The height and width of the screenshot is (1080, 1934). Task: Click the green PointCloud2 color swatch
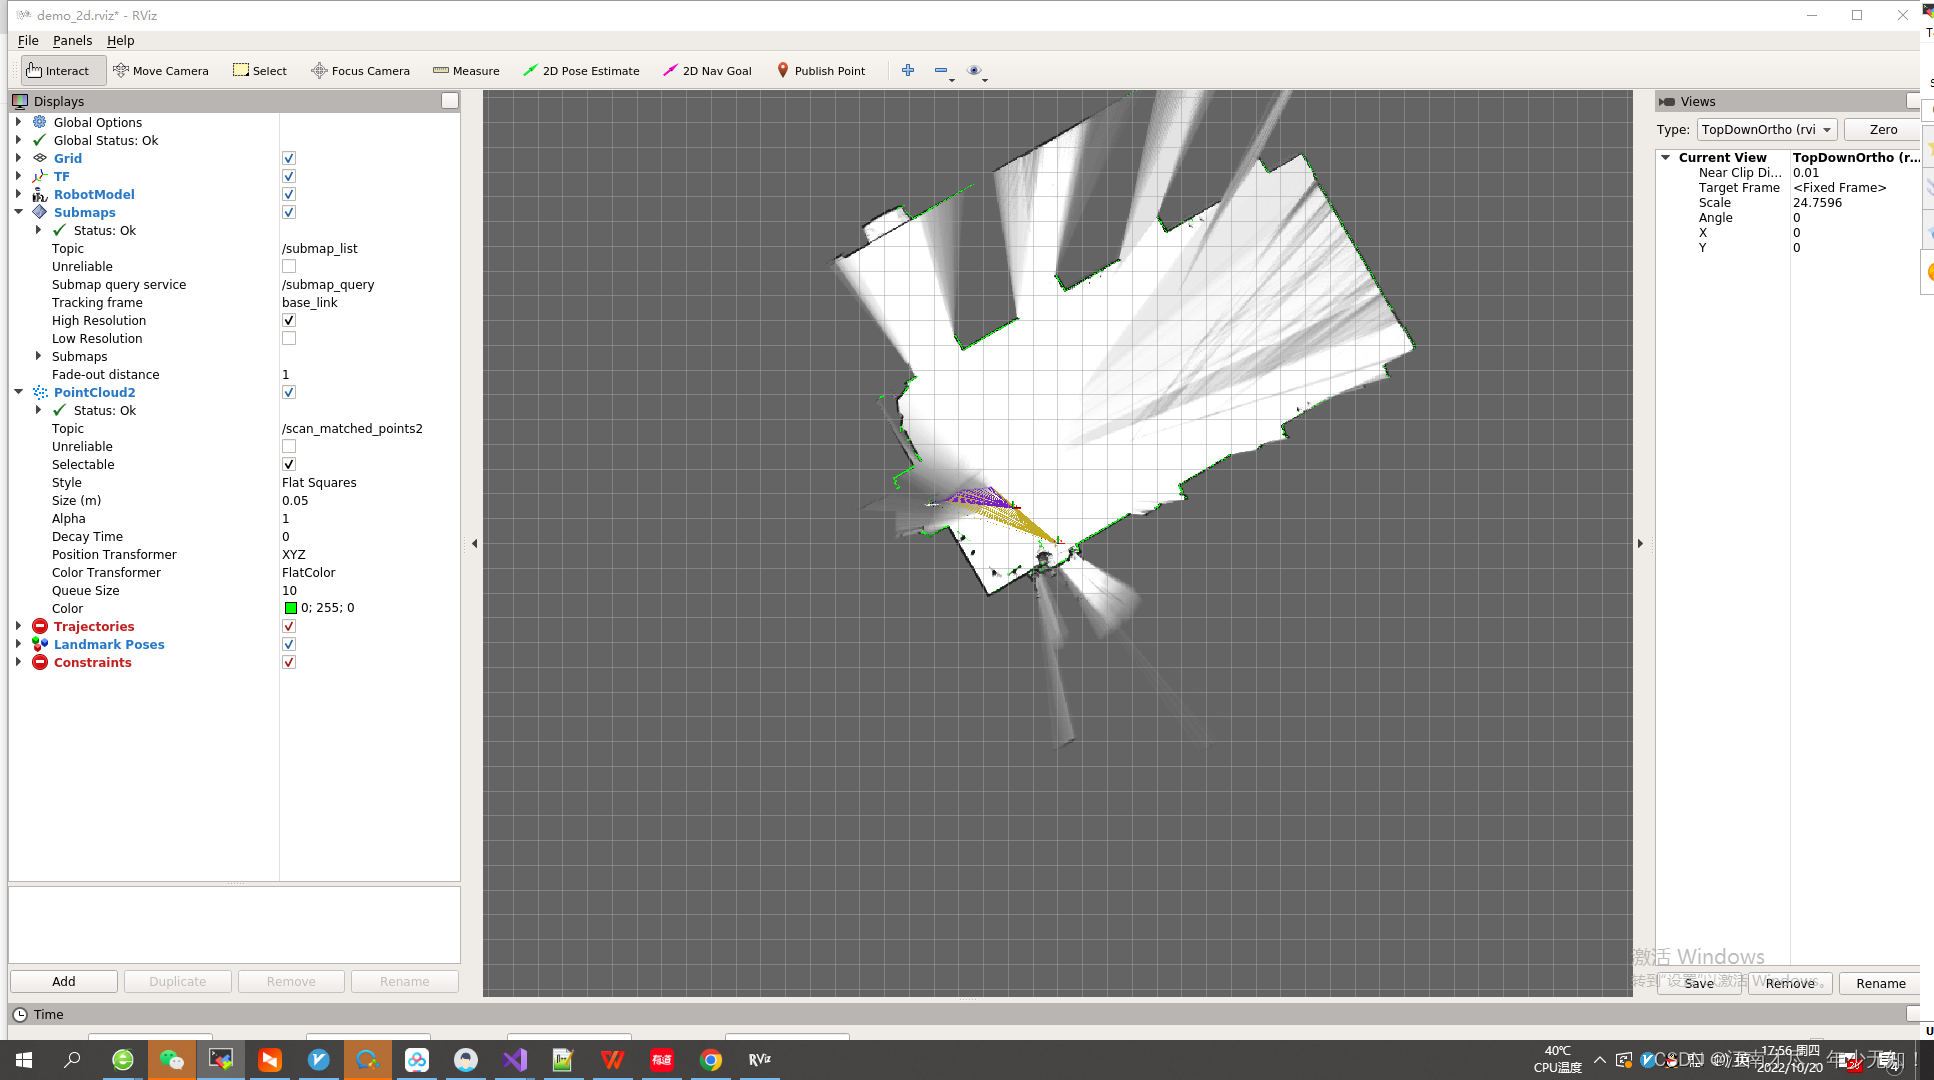(290, 608)
